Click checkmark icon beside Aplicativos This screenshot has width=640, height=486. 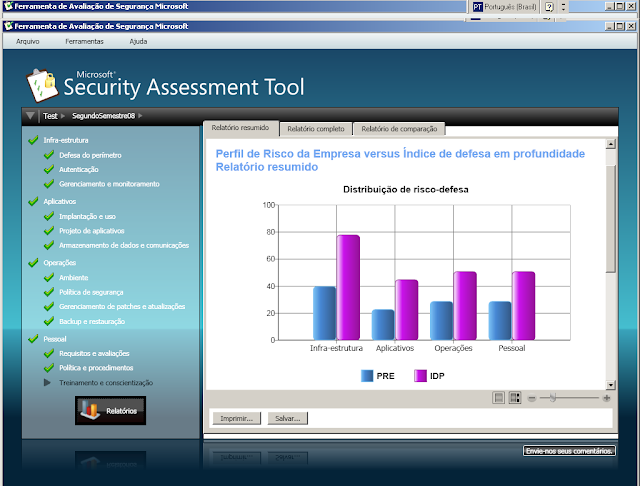point(33,201)
